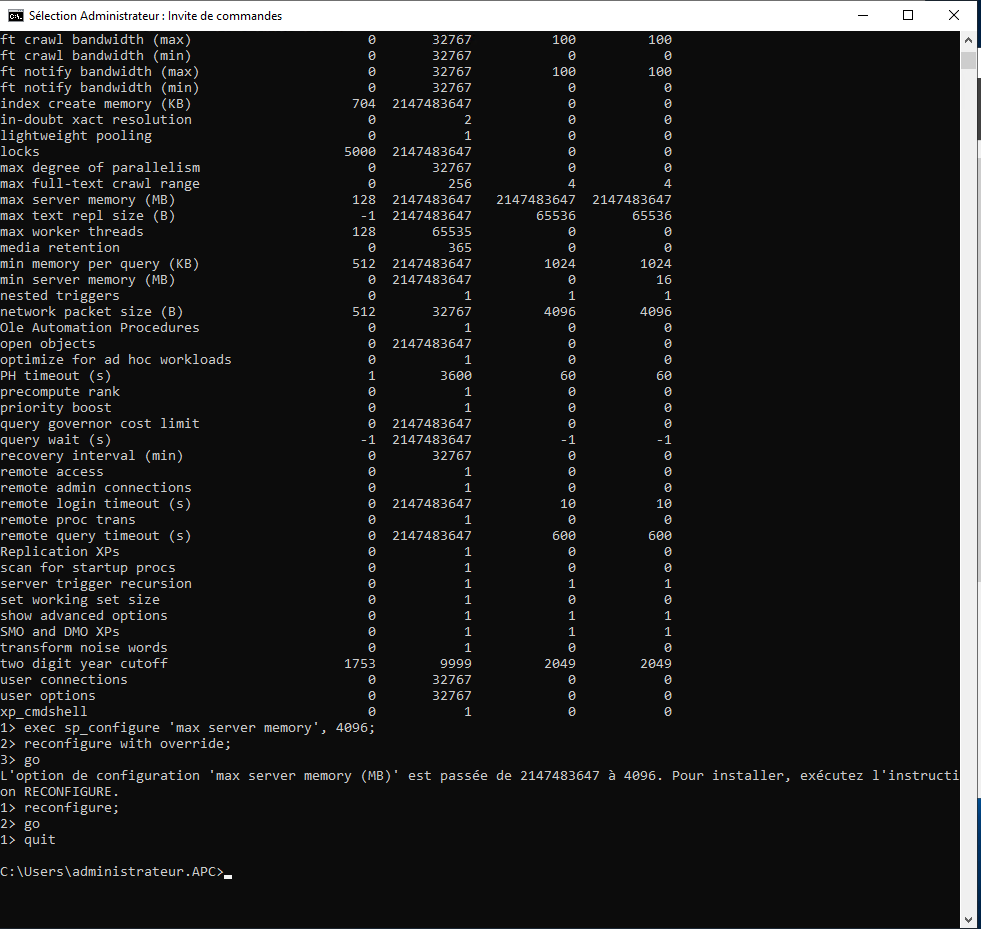The width and height of the screenshot is (981, 929).
Task: Click 'reconfigure with override;' command line
Action: tap(116, 743)
